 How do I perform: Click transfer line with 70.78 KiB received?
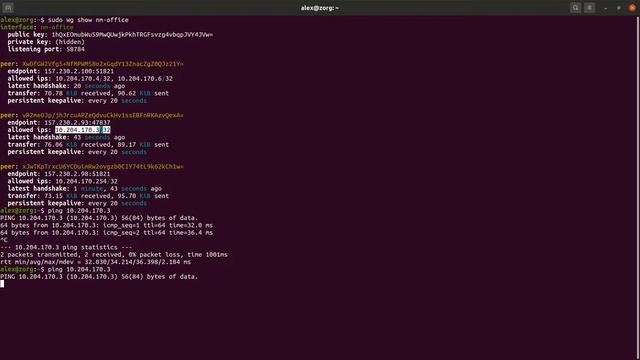(88, 93)
